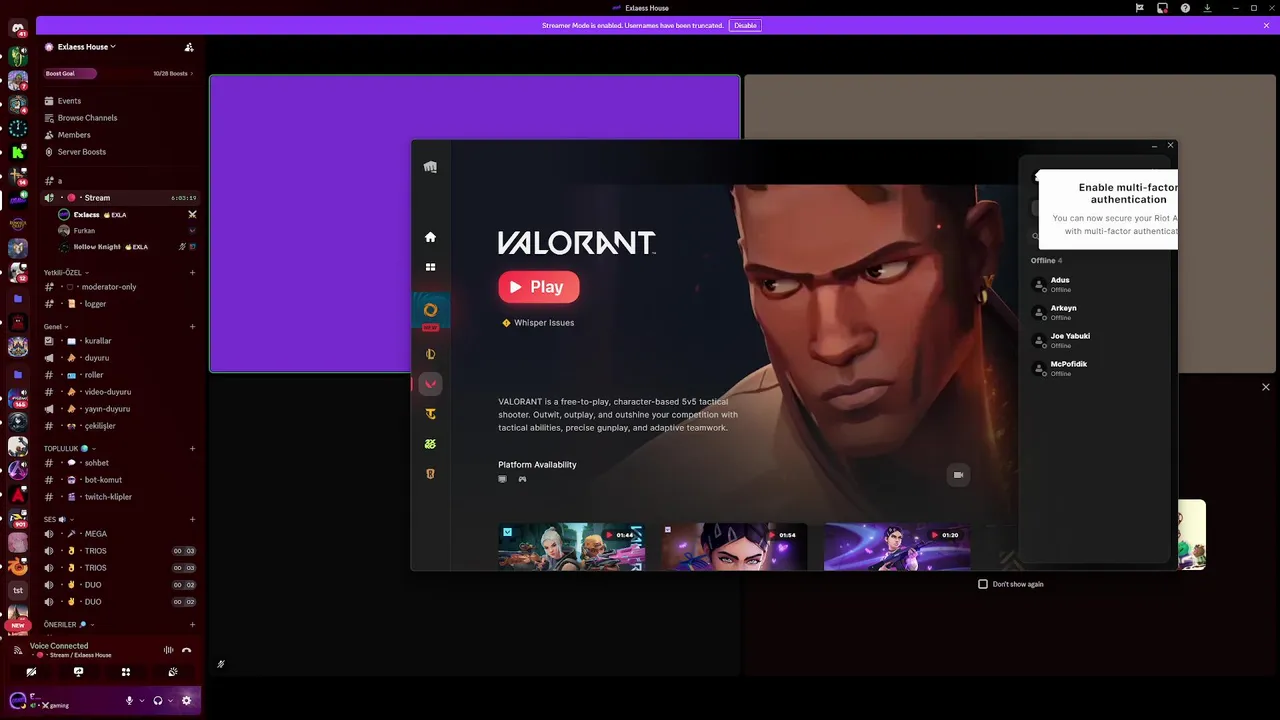Screen dimensions: 1280x720
Task: Play the 01:54 video thumbnail
Action: [734, 547]
